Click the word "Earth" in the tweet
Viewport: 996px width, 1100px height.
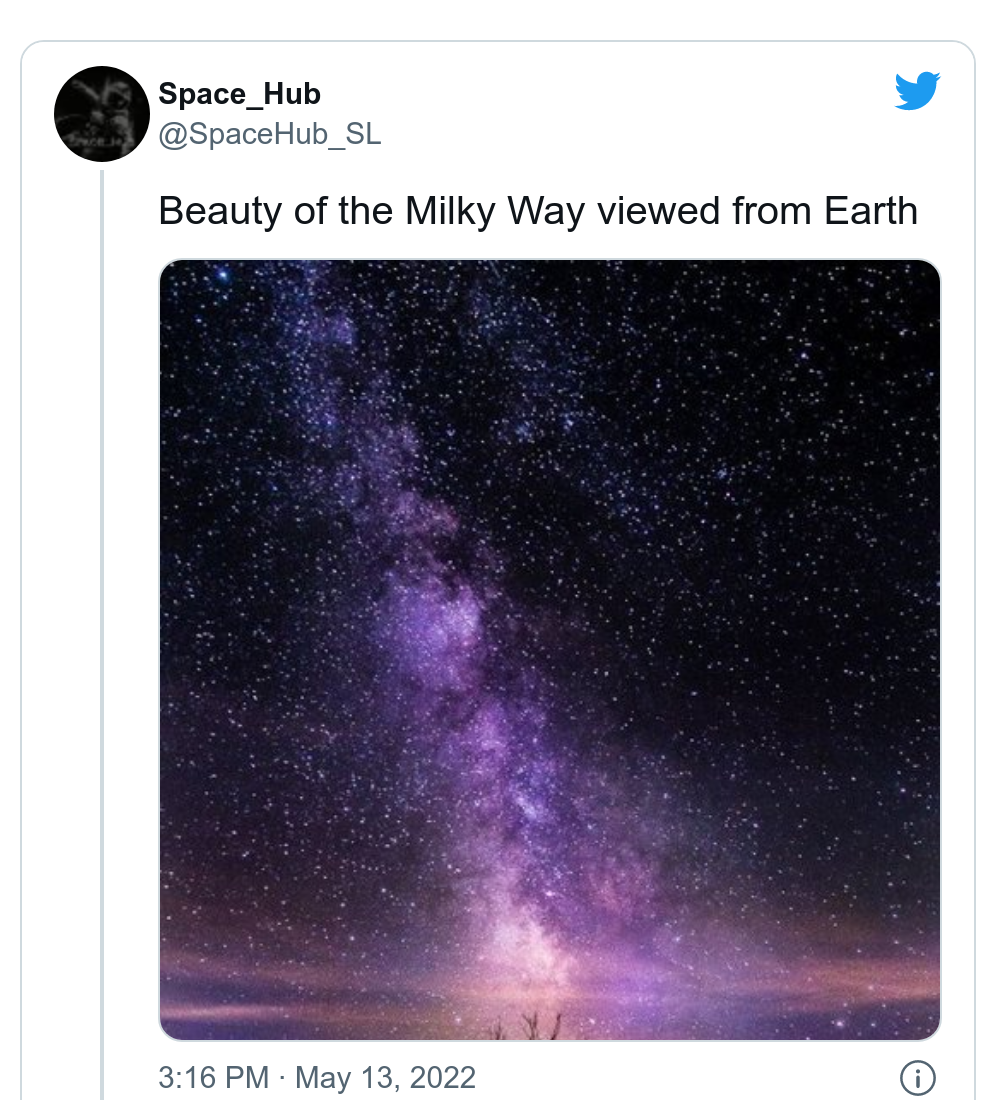(870, 211)
